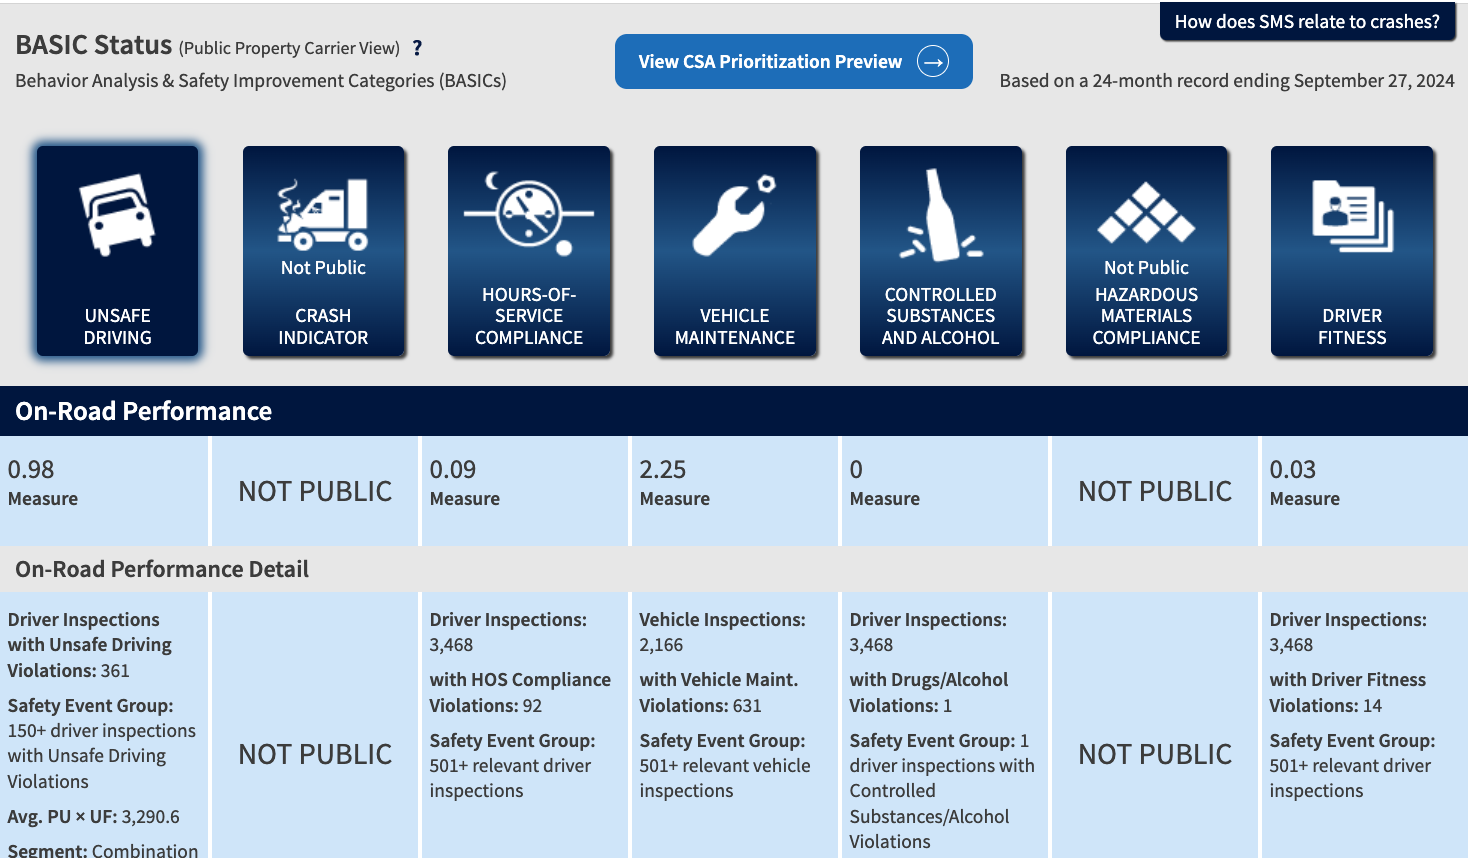Click the bottle icon above Controlled Substances
This screenshot has height=858, width=1468.
(941, 210)
